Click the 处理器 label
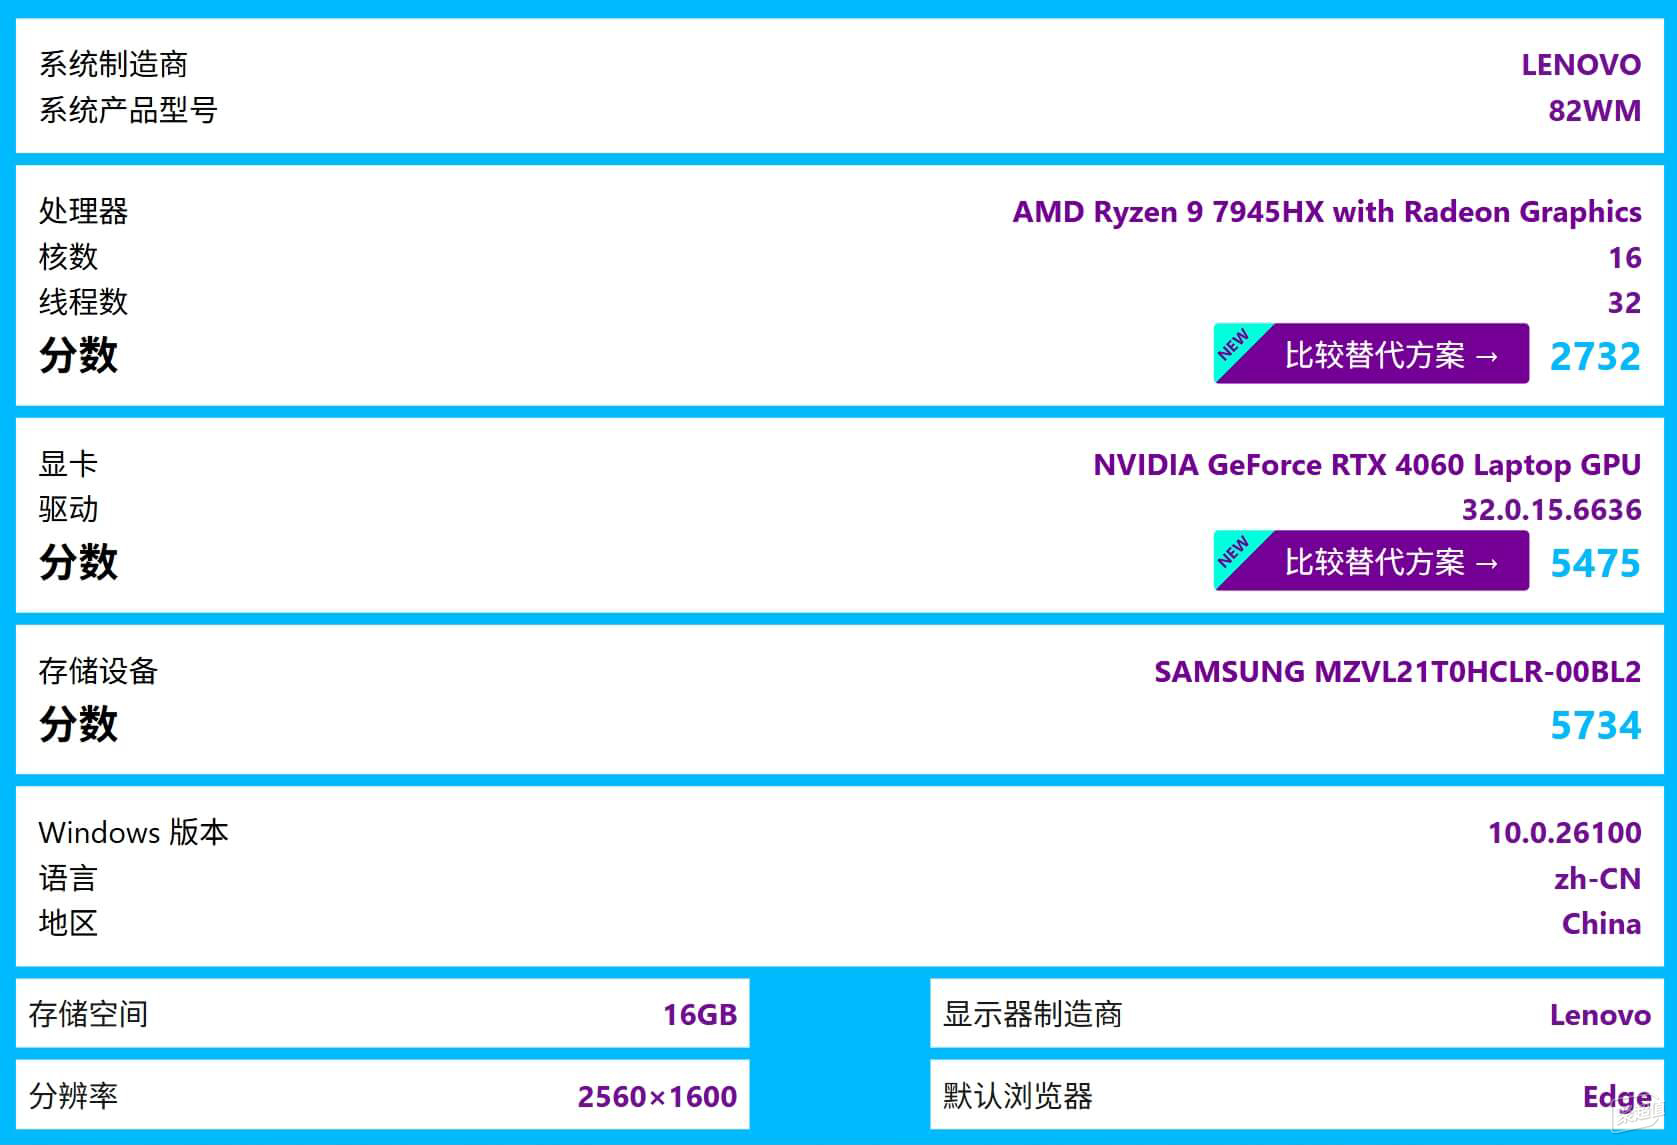 pos(83,211)
